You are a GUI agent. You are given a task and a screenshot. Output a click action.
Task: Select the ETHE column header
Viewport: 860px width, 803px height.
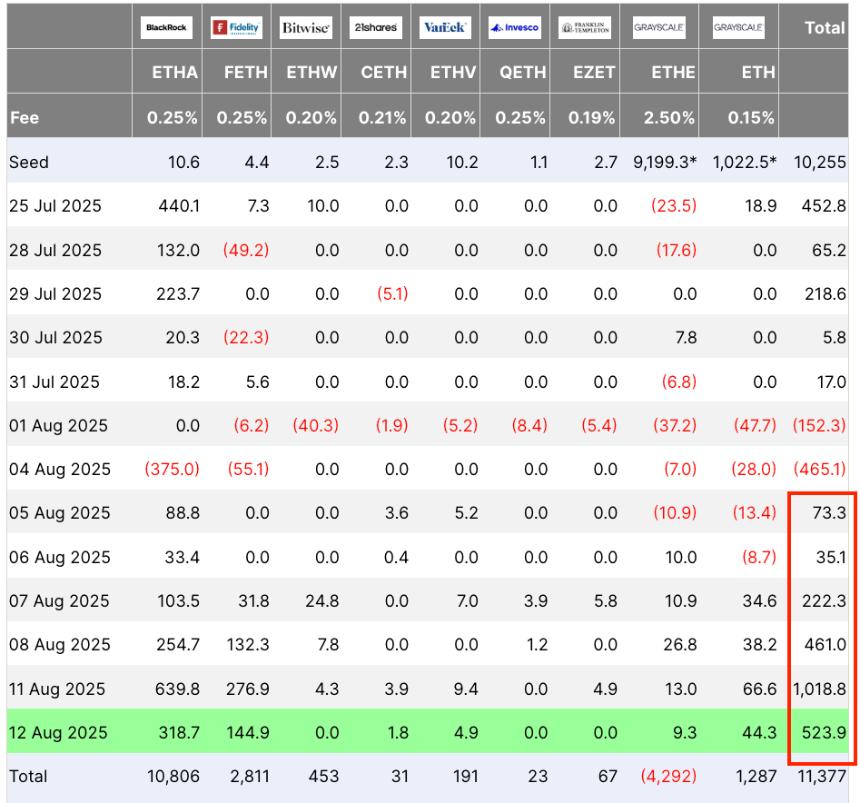[673, 72]
